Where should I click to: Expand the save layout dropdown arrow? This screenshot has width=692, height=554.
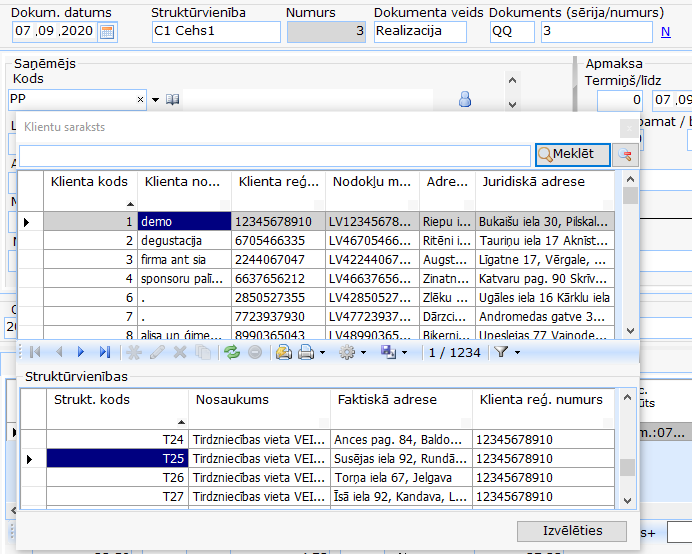click(404, 353)
